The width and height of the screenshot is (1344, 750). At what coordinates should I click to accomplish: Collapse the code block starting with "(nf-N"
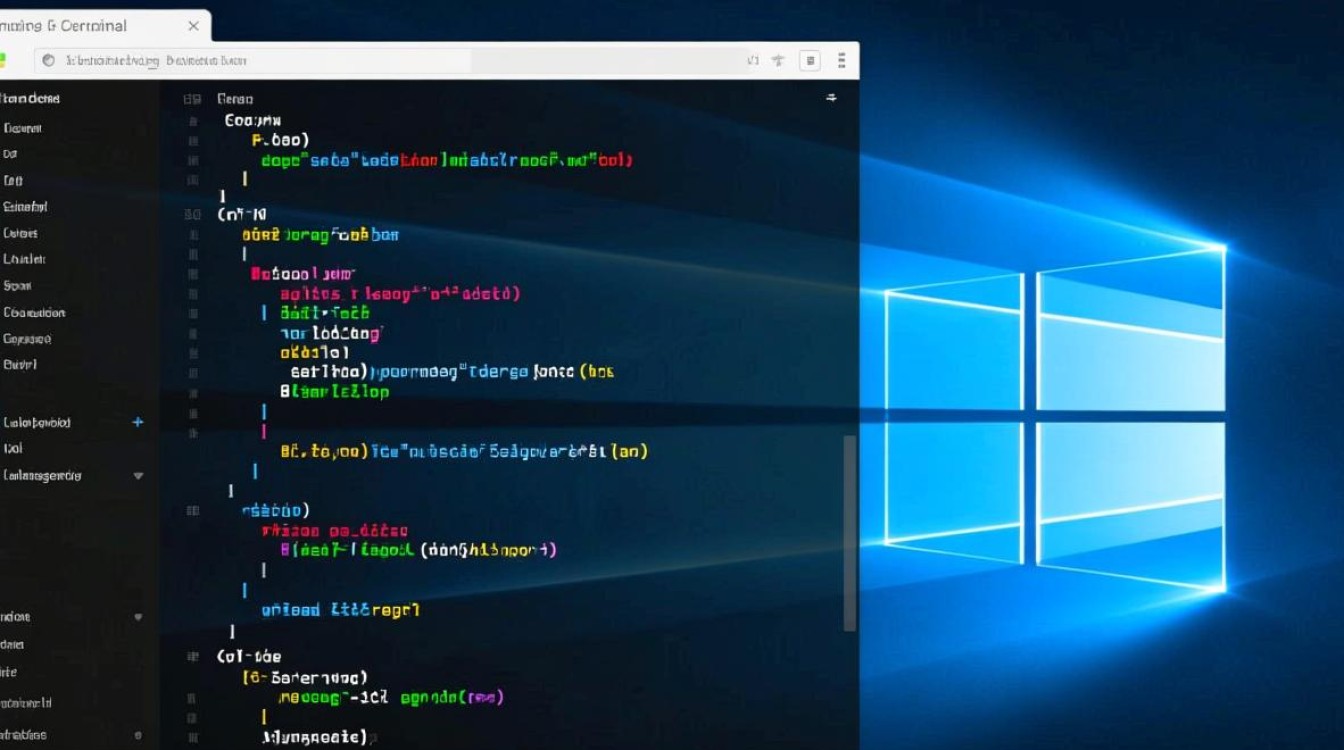tap(192, 214)
